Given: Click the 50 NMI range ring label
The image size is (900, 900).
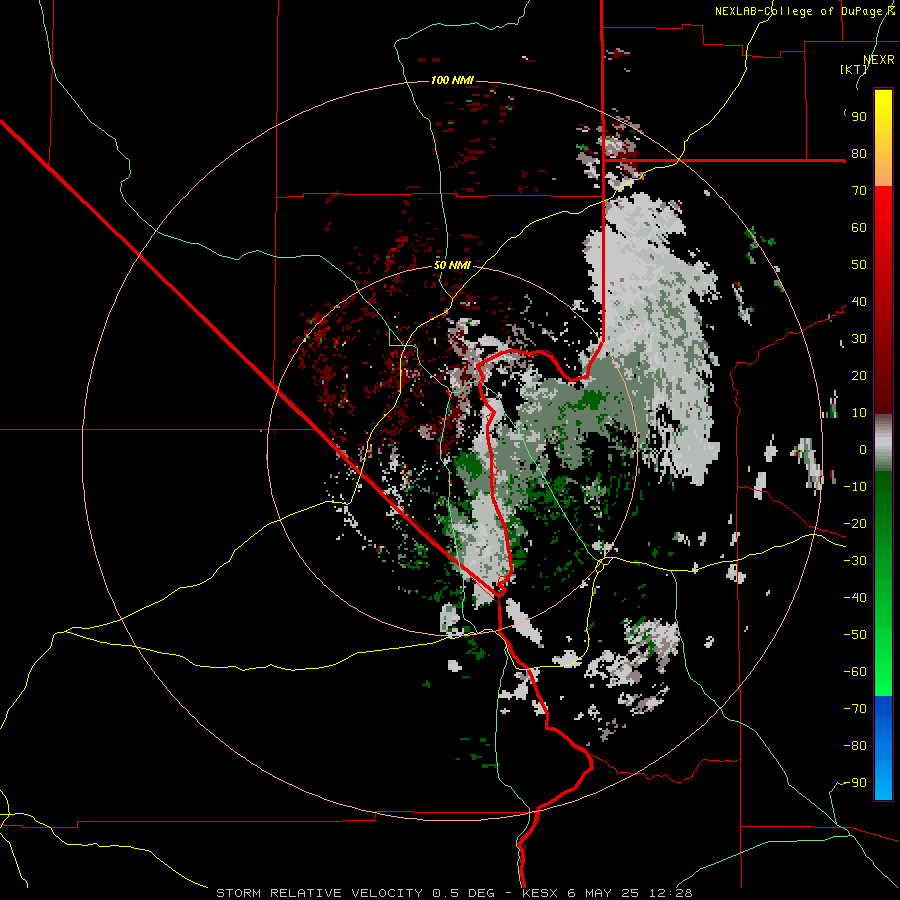Looking at the screenshot, I should tap(452, 265).
